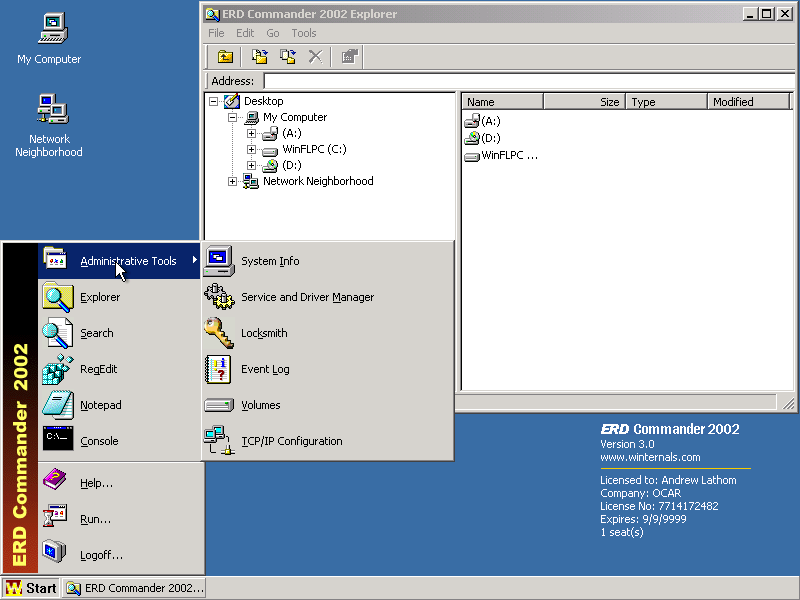Select Network Neighborhood in the folder tree
800x600 pixels.
(x=318, y=181)
